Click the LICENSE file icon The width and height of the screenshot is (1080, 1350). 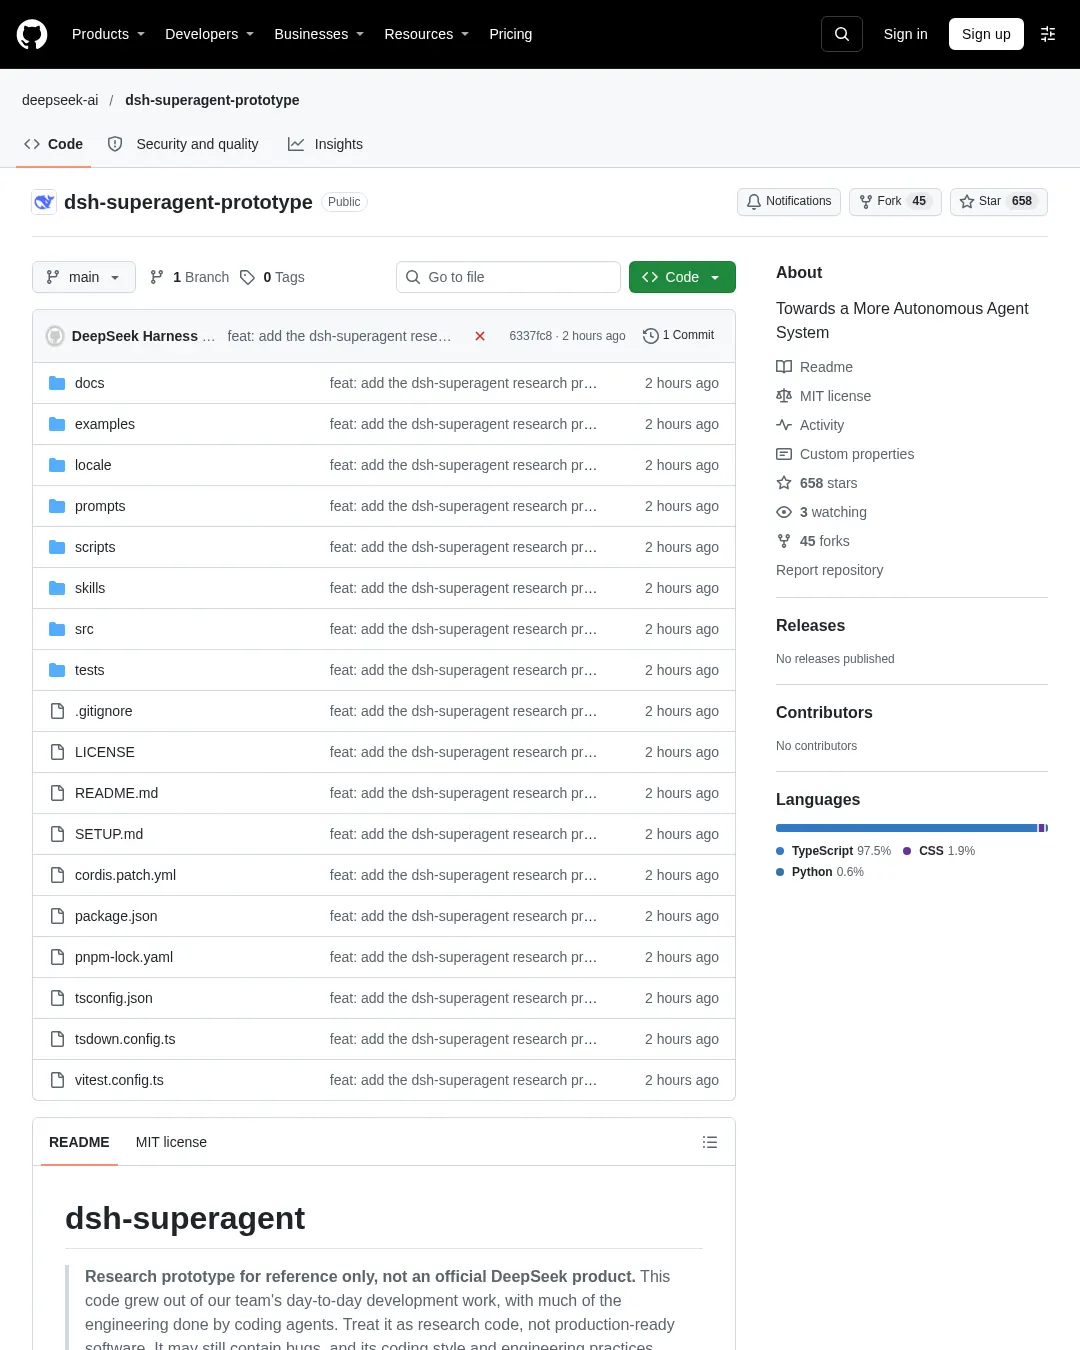[x=57, y=752]
